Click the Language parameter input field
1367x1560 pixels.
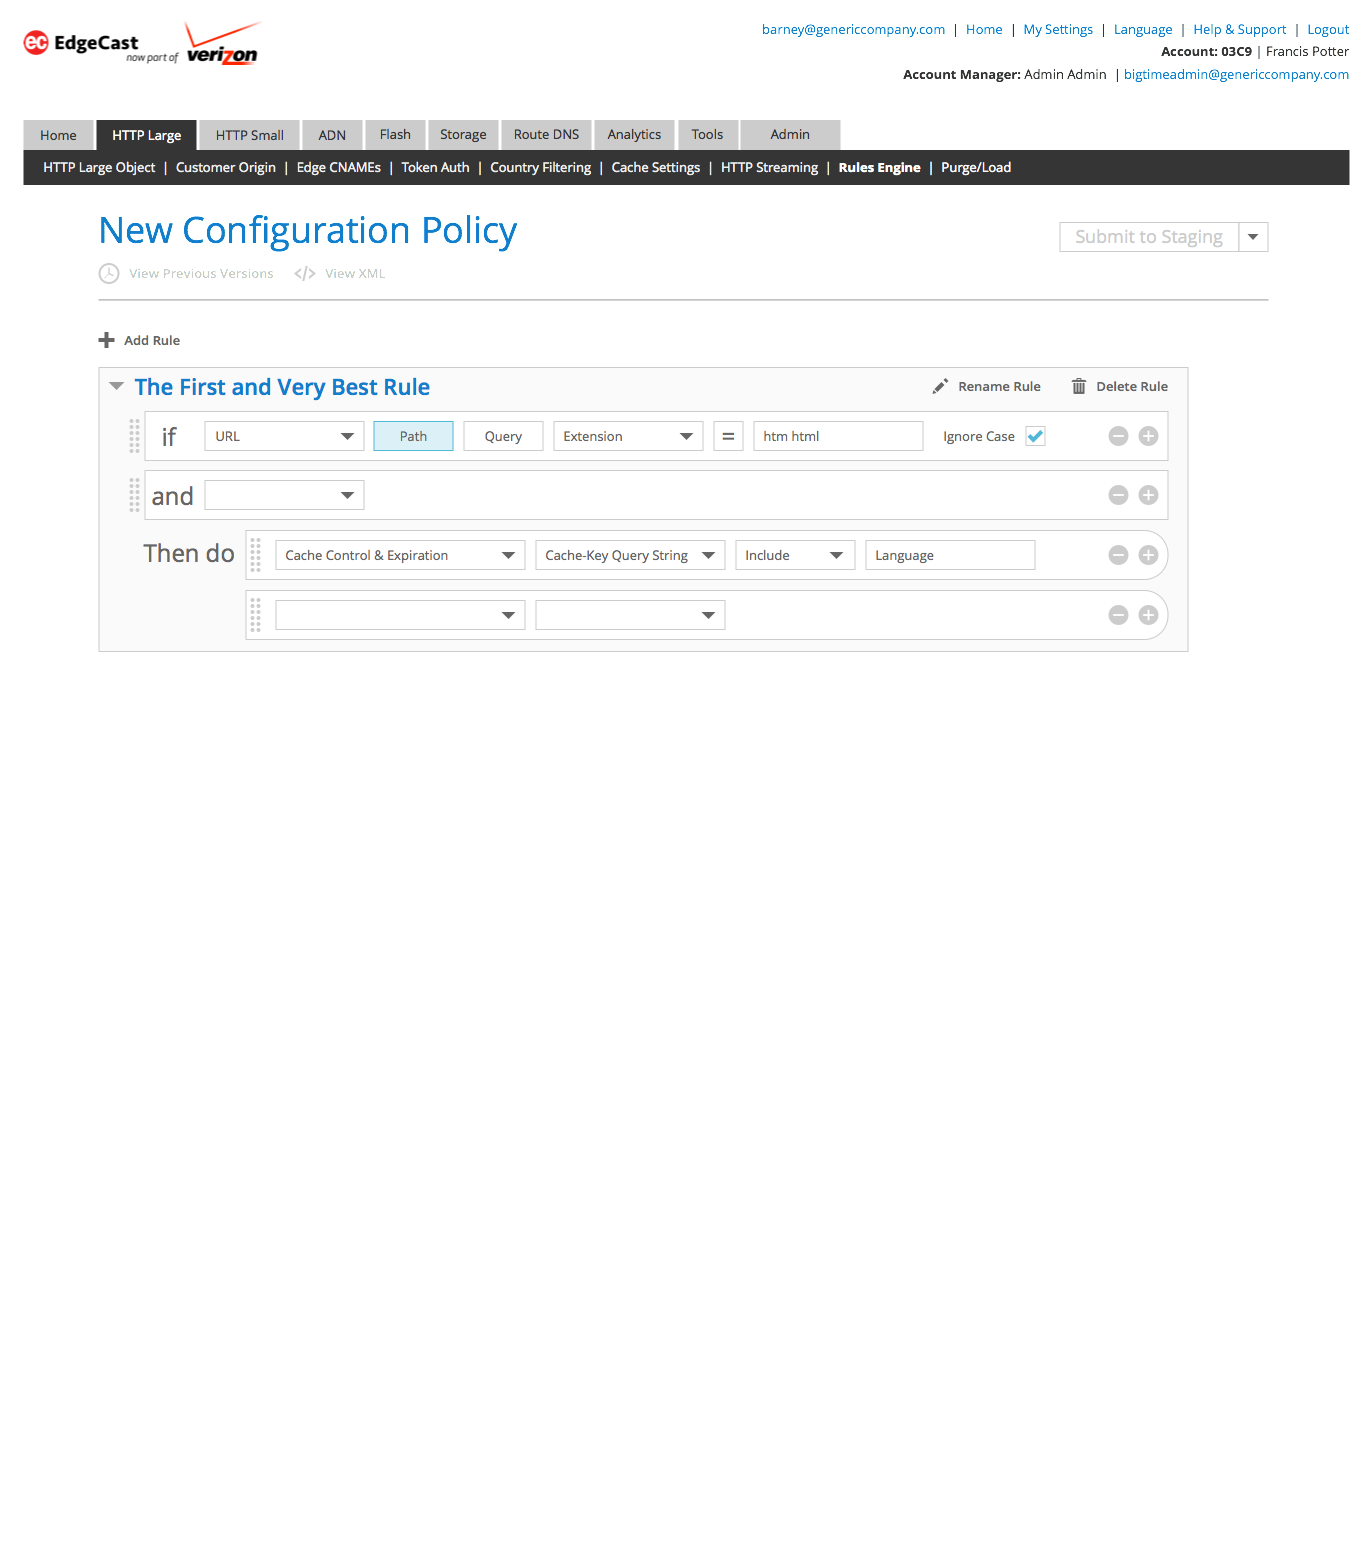[x=950, y=555]
